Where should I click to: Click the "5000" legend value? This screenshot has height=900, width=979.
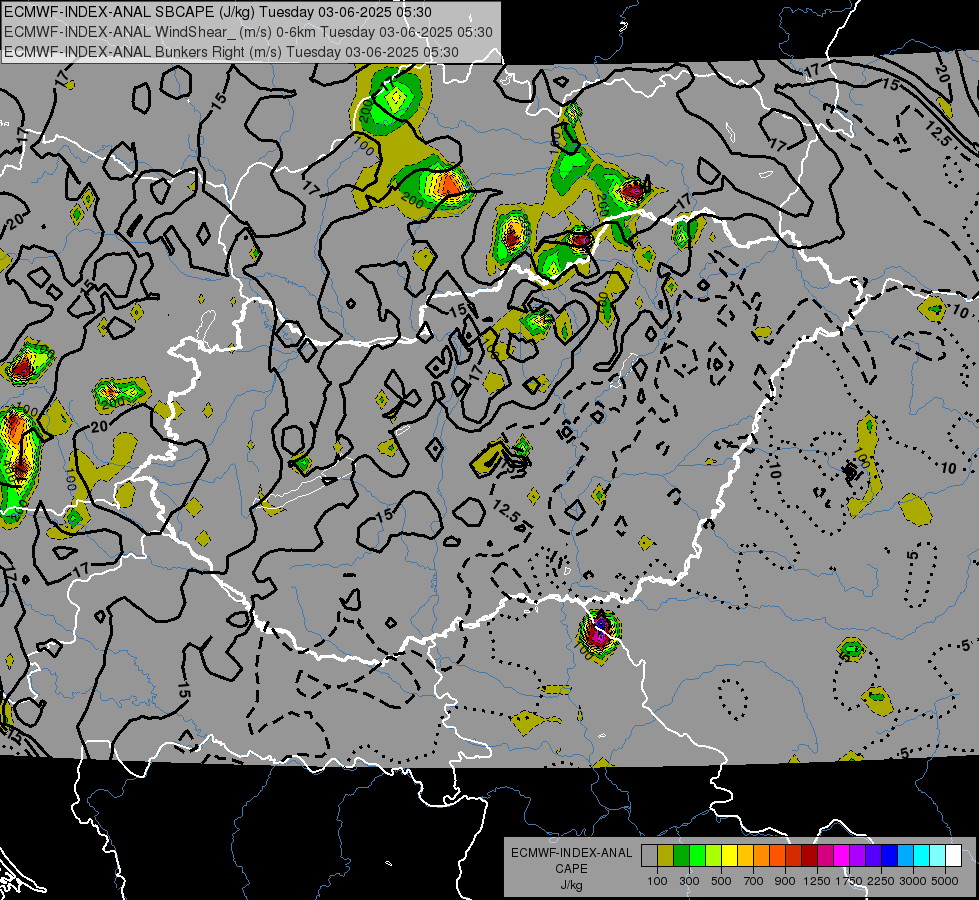point(945,881)
